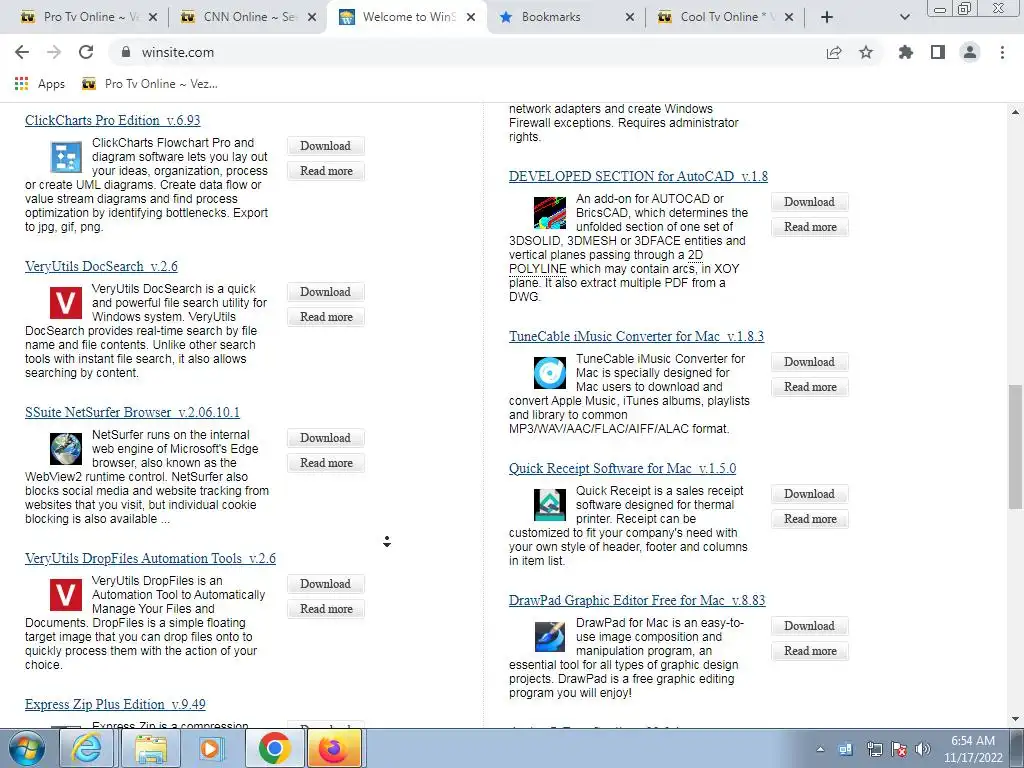Download DEVELOPED SECTION for AutoCAD
Viewport: 1024px width, 768px height.
pos(810,202)
